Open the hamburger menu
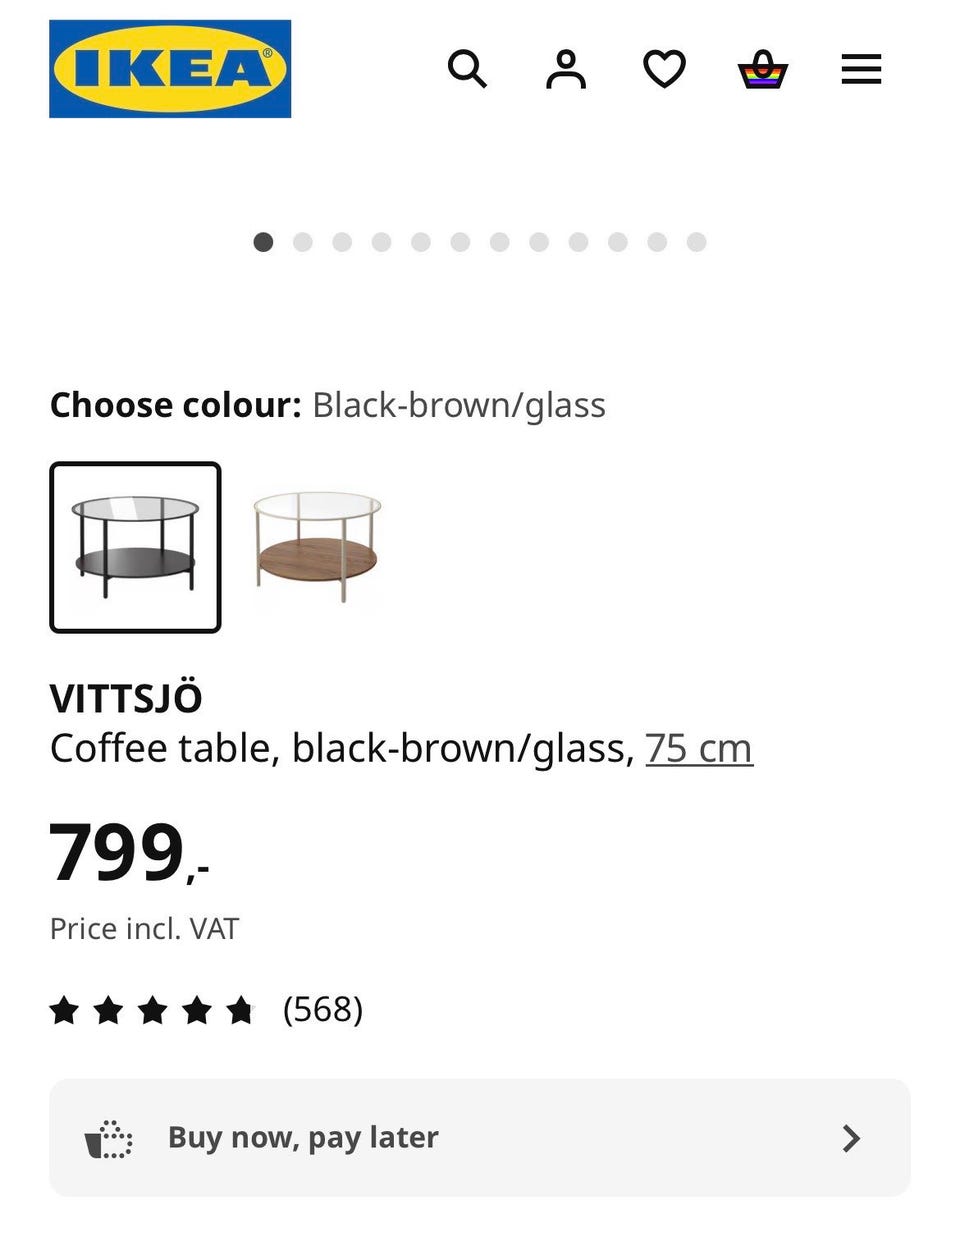 coord(861,69)
